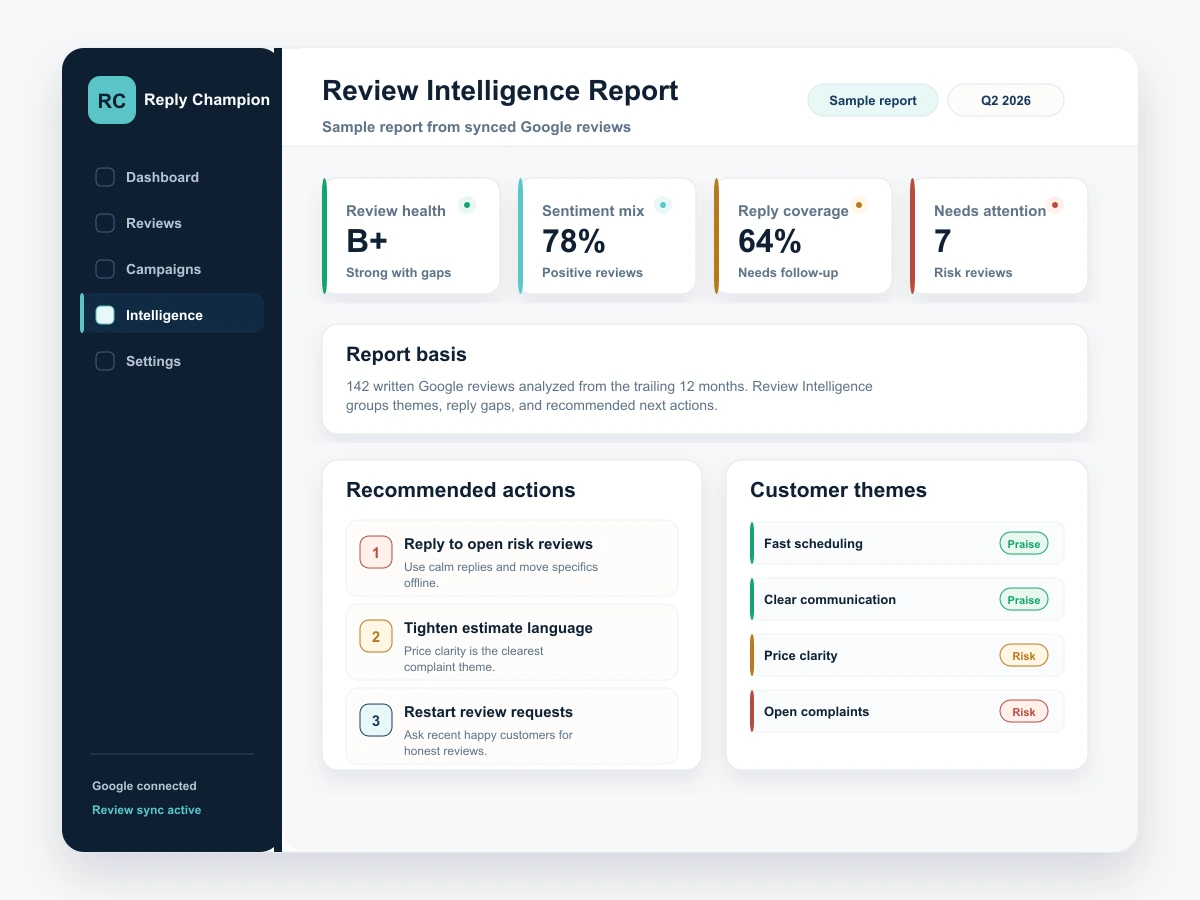Go to Campaigns in the sidebar
Image resolution: width=1200 pixels, height=900 pixels.
point(172,269)
